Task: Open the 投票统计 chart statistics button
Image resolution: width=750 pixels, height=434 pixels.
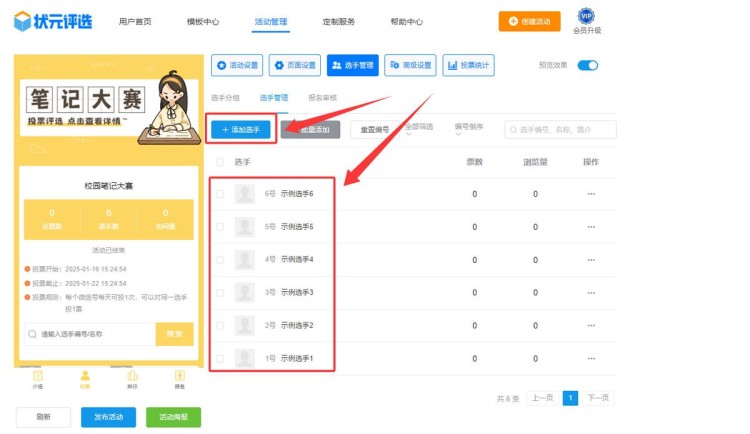Action: pyautogui.click(x=468, y=66)
